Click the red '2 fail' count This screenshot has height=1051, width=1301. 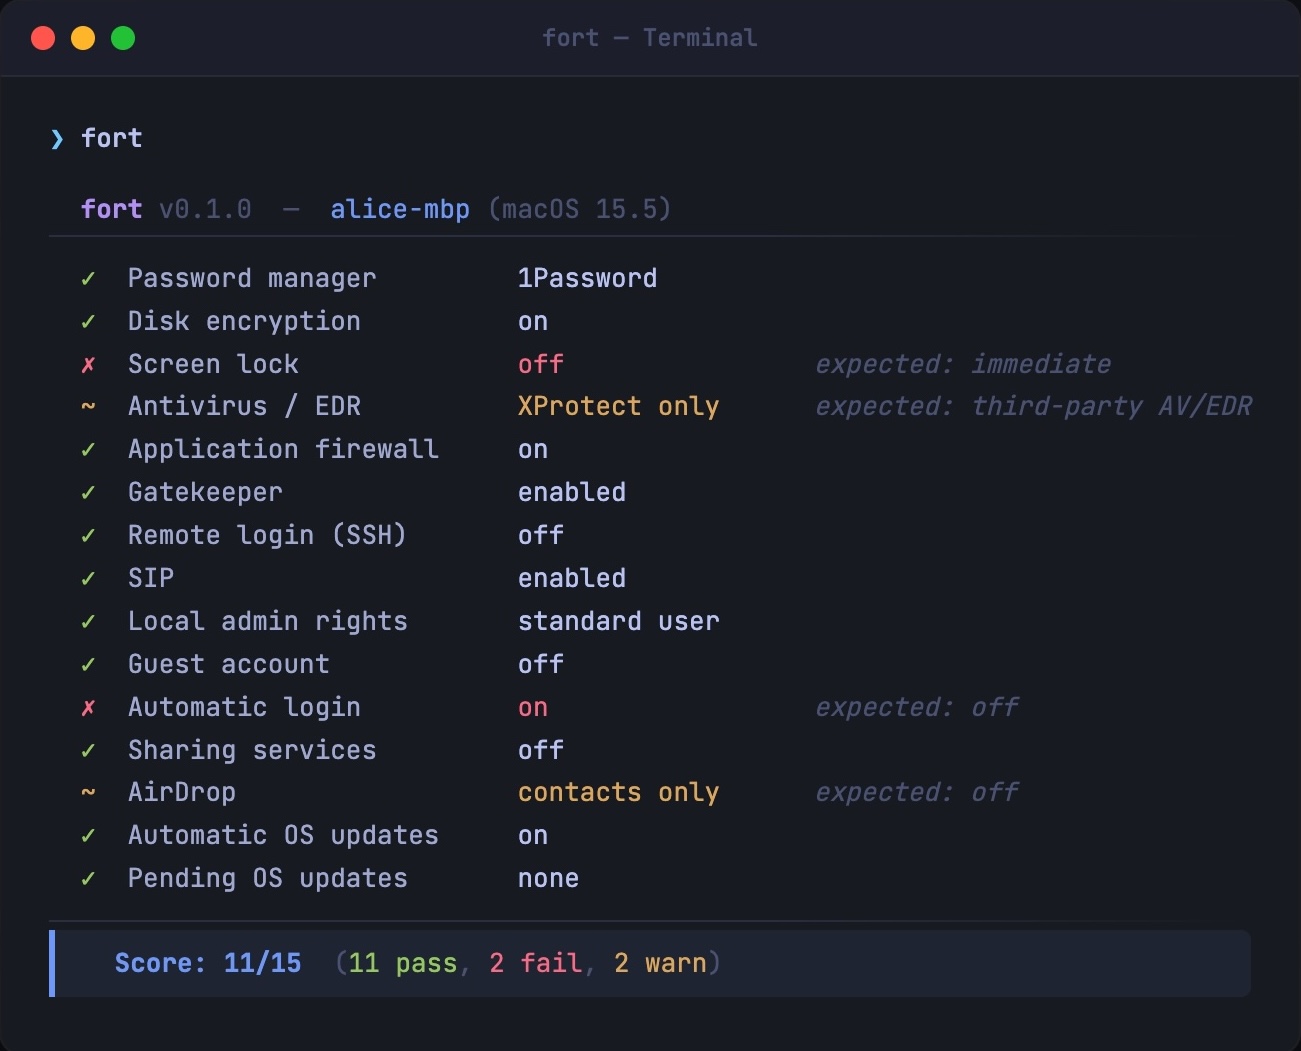[535, 963]
